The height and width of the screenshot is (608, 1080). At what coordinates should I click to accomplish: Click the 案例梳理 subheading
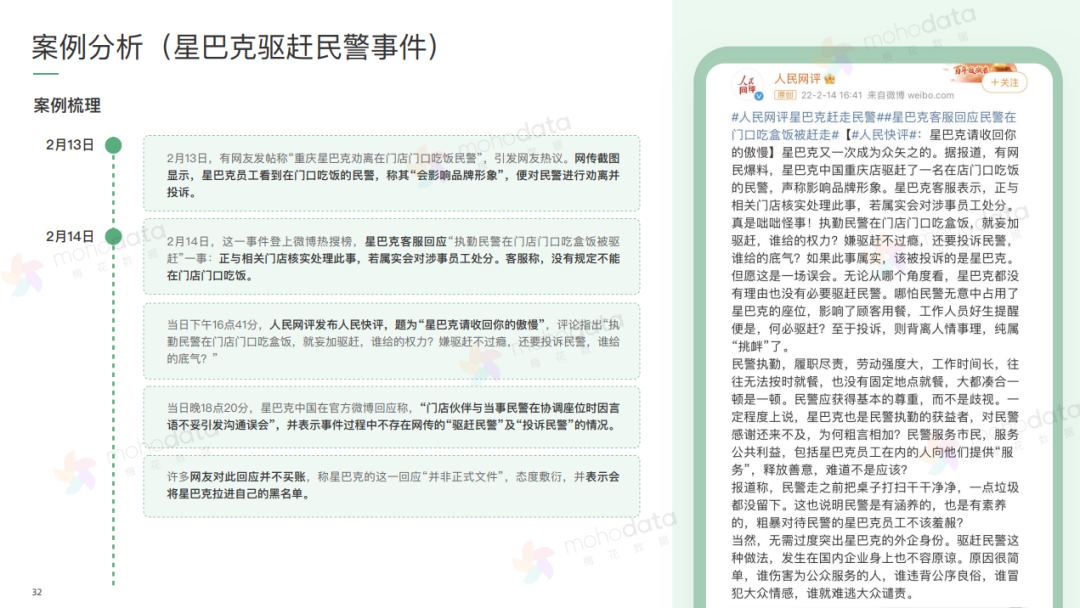[x=67, y=105]
